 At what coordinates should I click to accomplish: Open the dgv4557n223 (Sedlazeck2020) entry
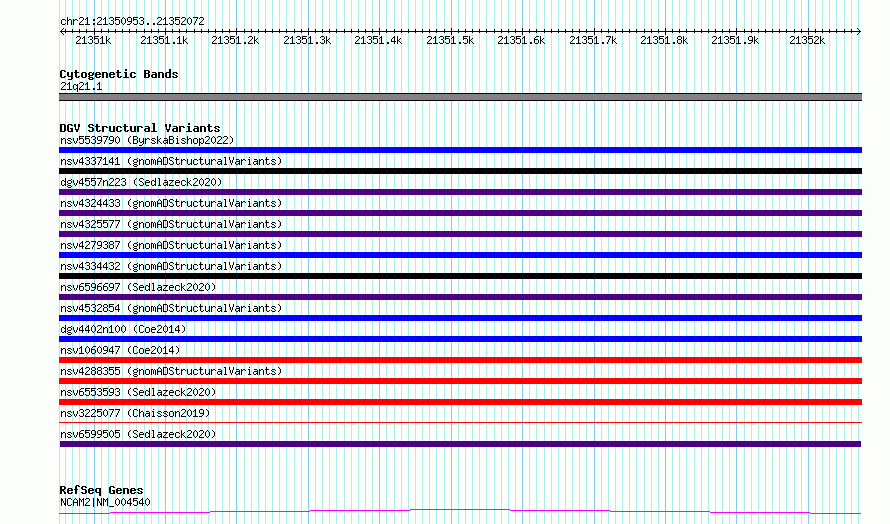[141, 182]
